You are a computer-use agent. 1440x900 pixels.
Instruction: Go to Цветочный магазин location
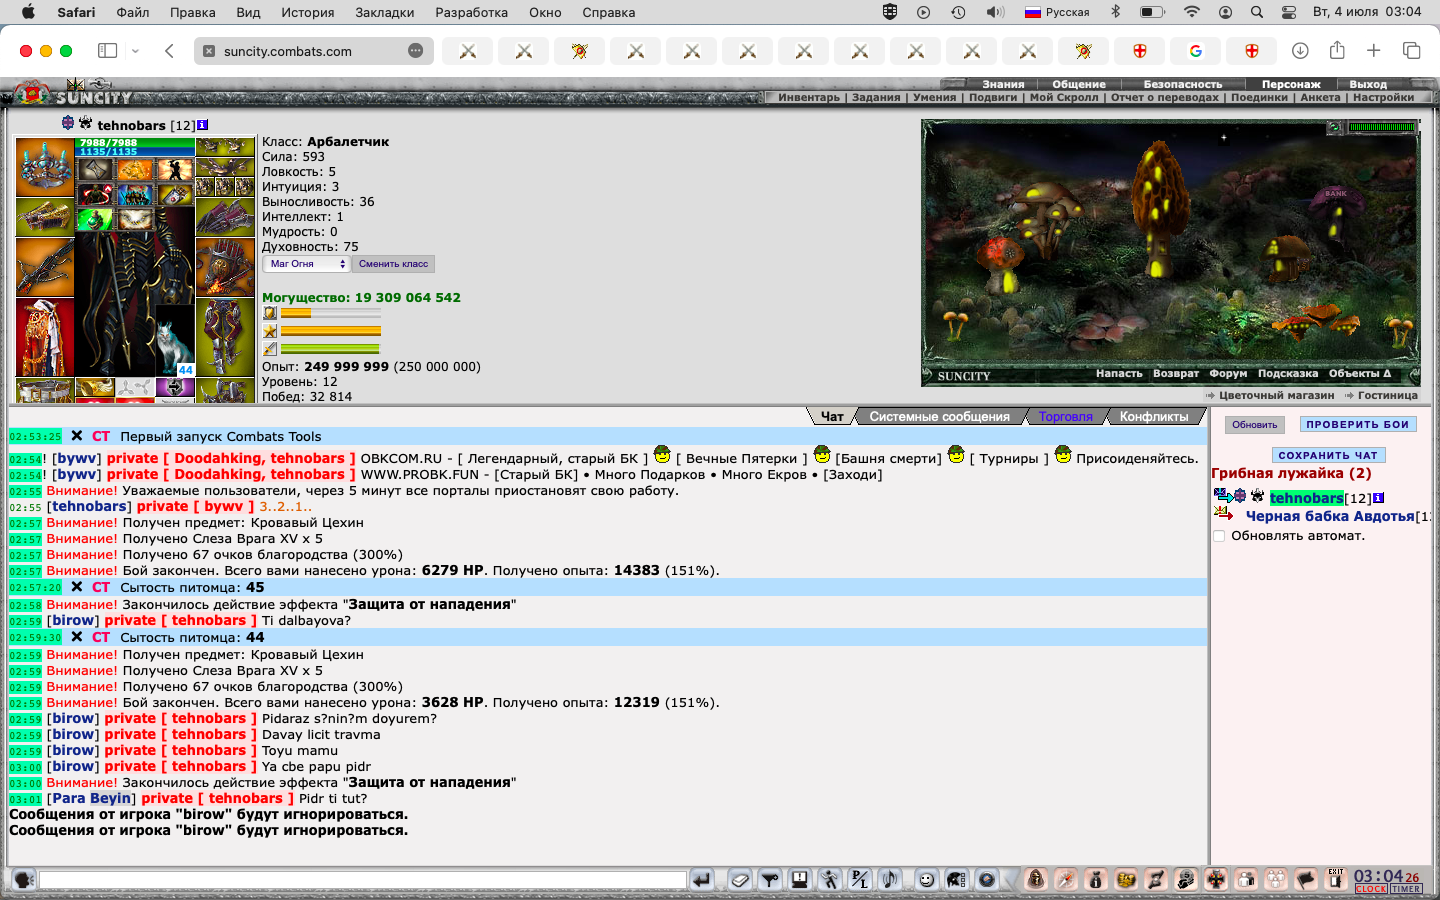[1276, 395]
